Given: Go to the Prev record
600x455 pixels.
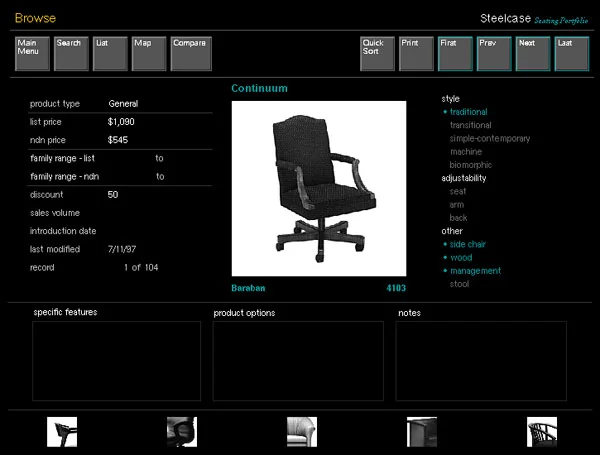Looking at the screenshot, I should pos(494,54).
